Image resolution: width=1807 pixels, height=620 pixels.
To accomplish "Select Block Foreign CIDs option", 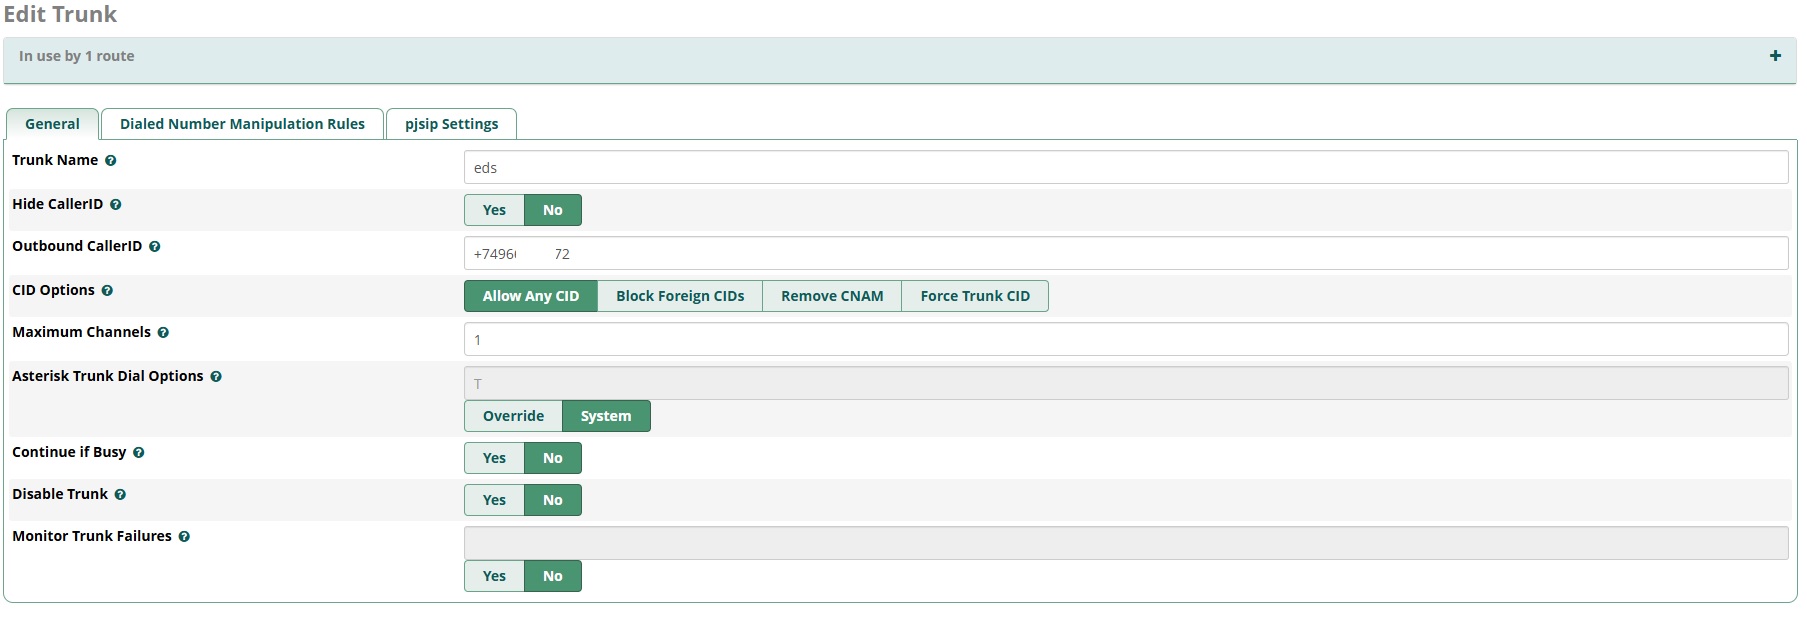I will (680, 296).
